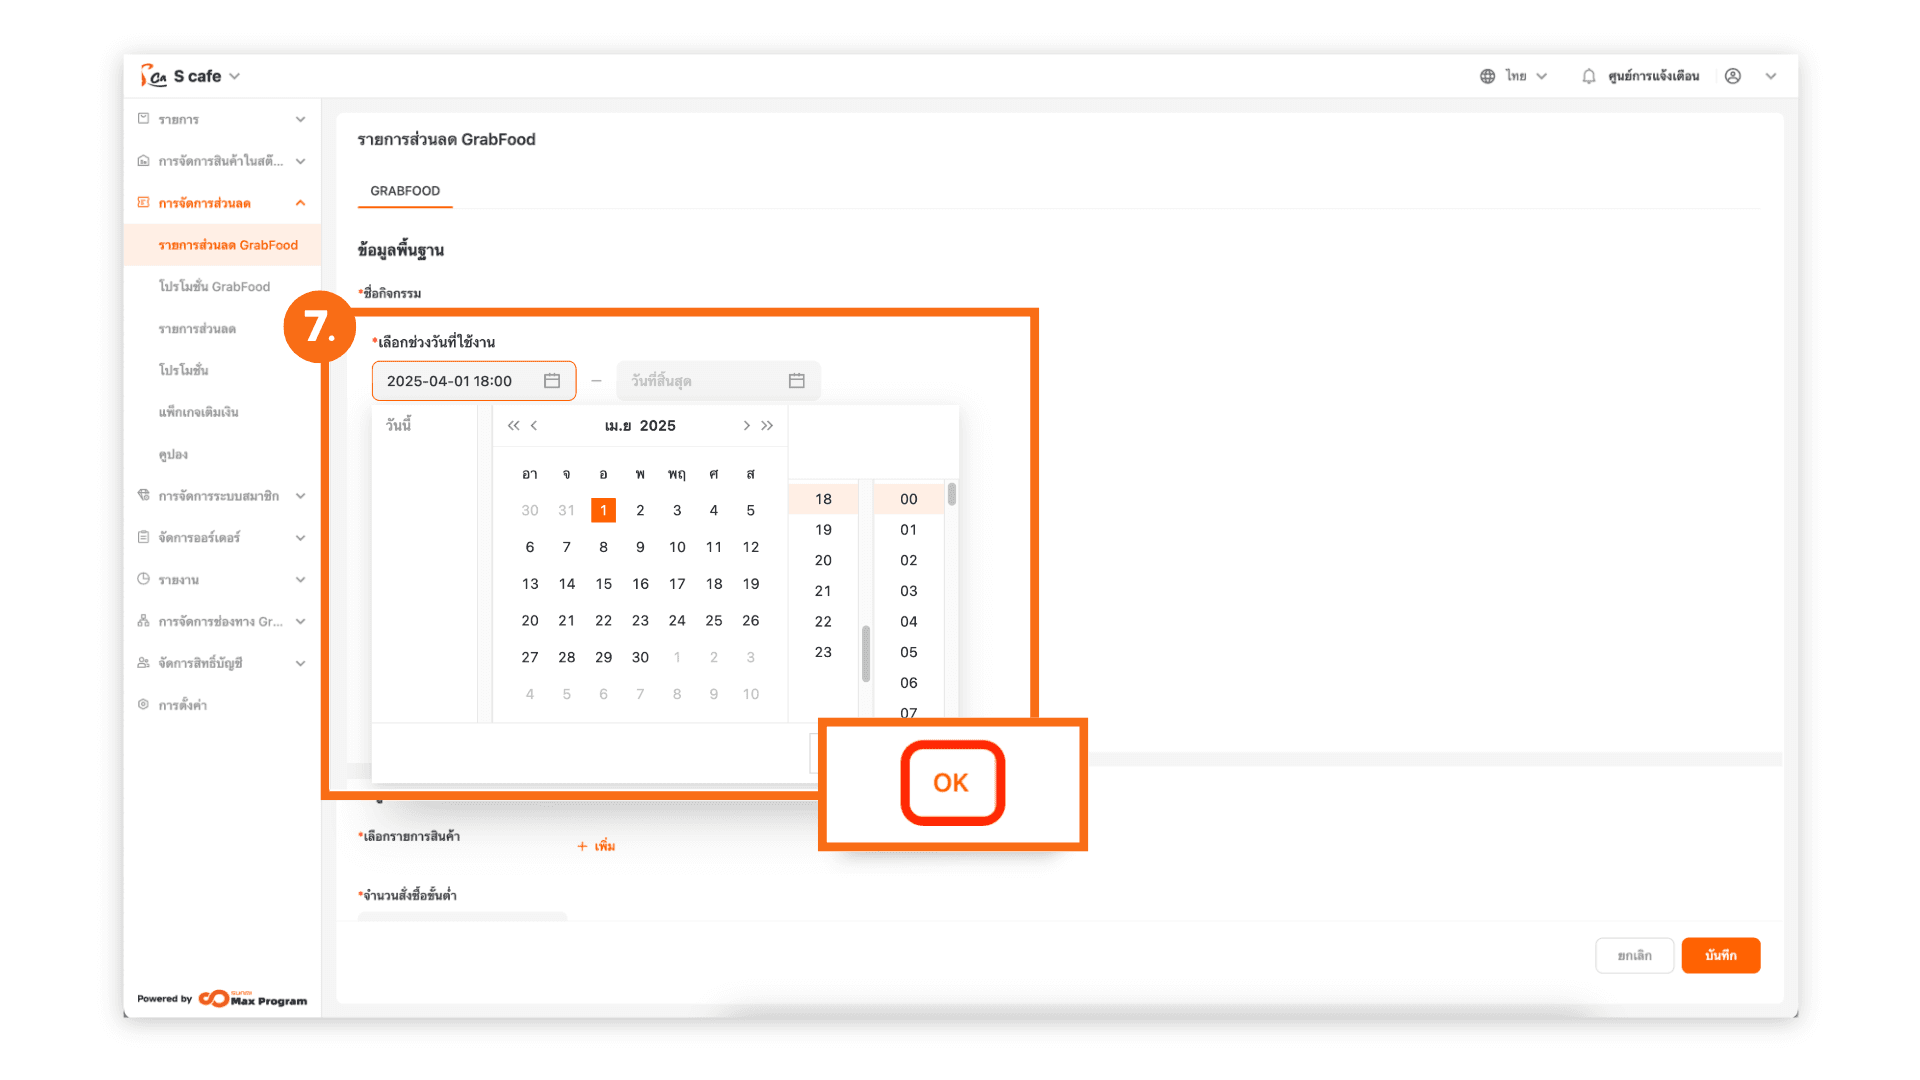Click calendar icon in start date field
Image resolution: width=1920 pixels, height=1080 pixels.
tap(552, 381)
